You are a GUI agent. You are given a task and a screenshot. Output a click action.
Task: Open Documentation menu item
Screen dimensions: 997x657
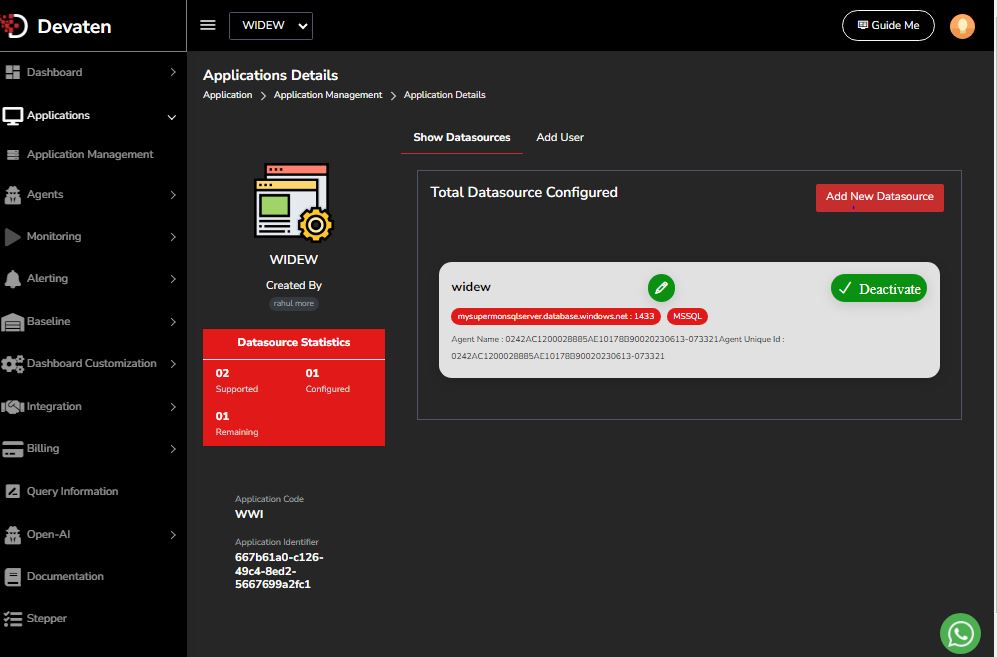click(65, 576)
